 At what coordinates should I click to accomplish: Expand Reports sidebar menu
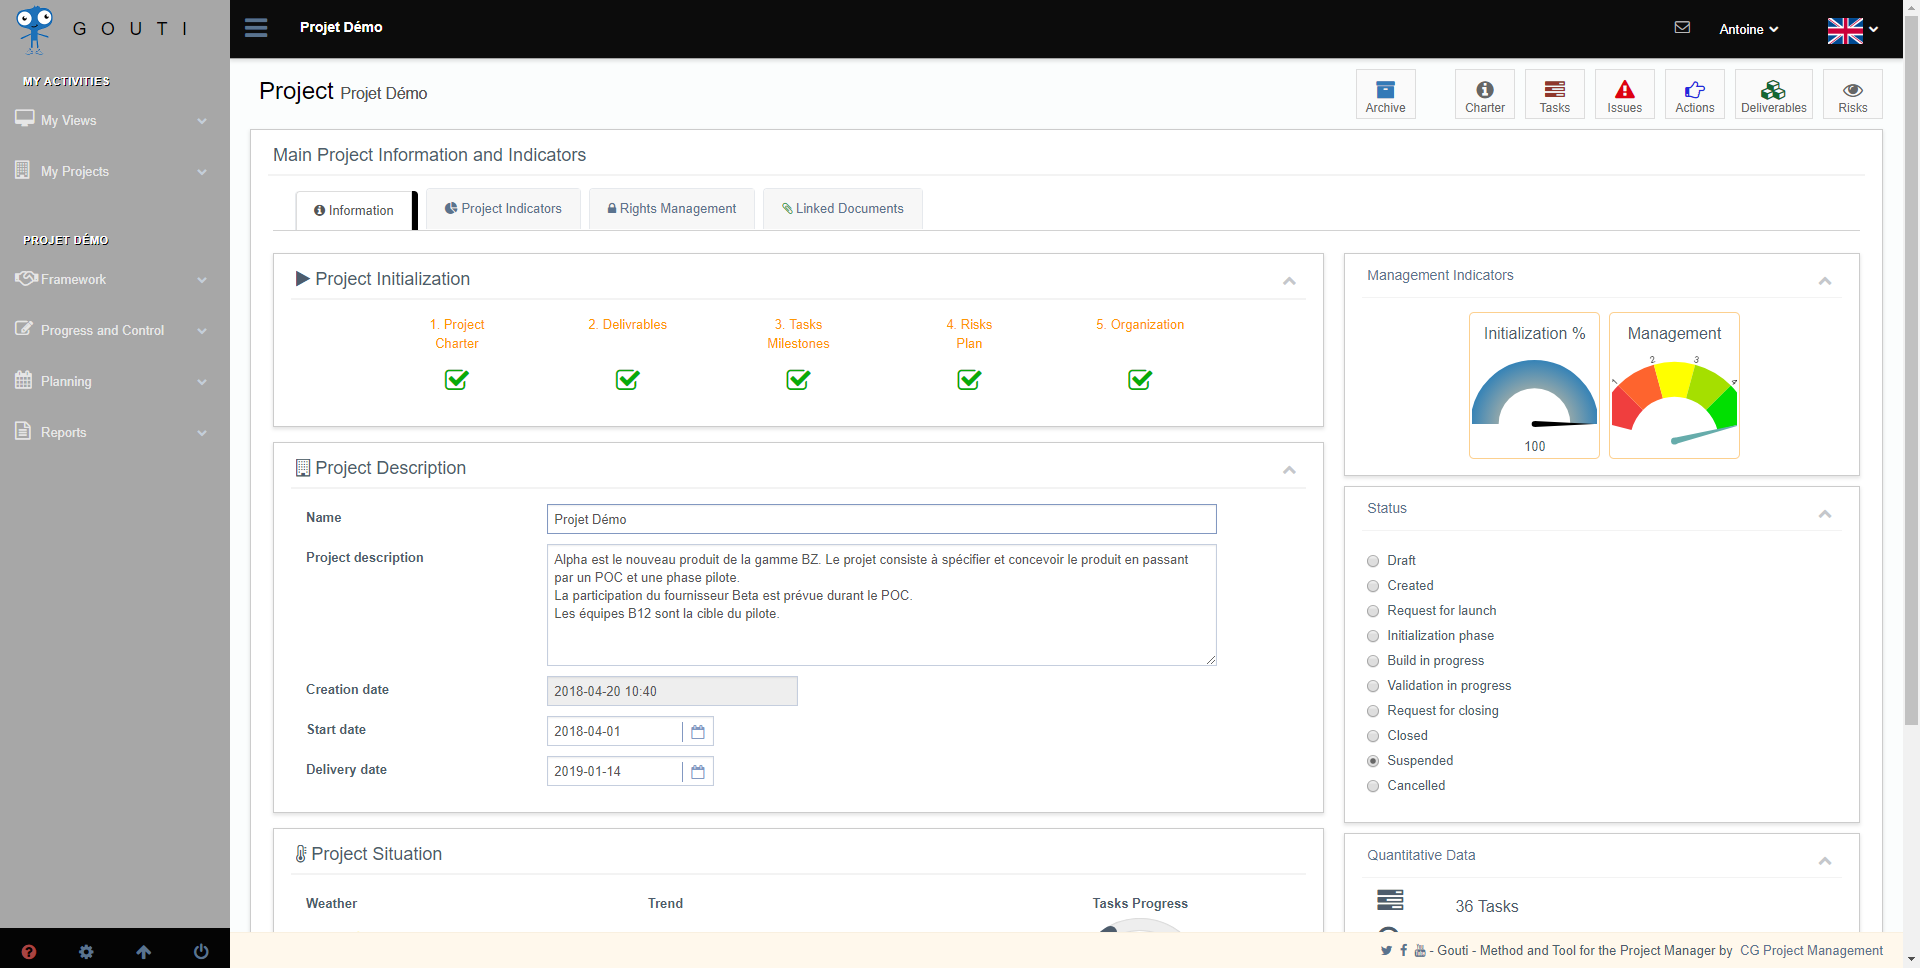tap(114, 432)
